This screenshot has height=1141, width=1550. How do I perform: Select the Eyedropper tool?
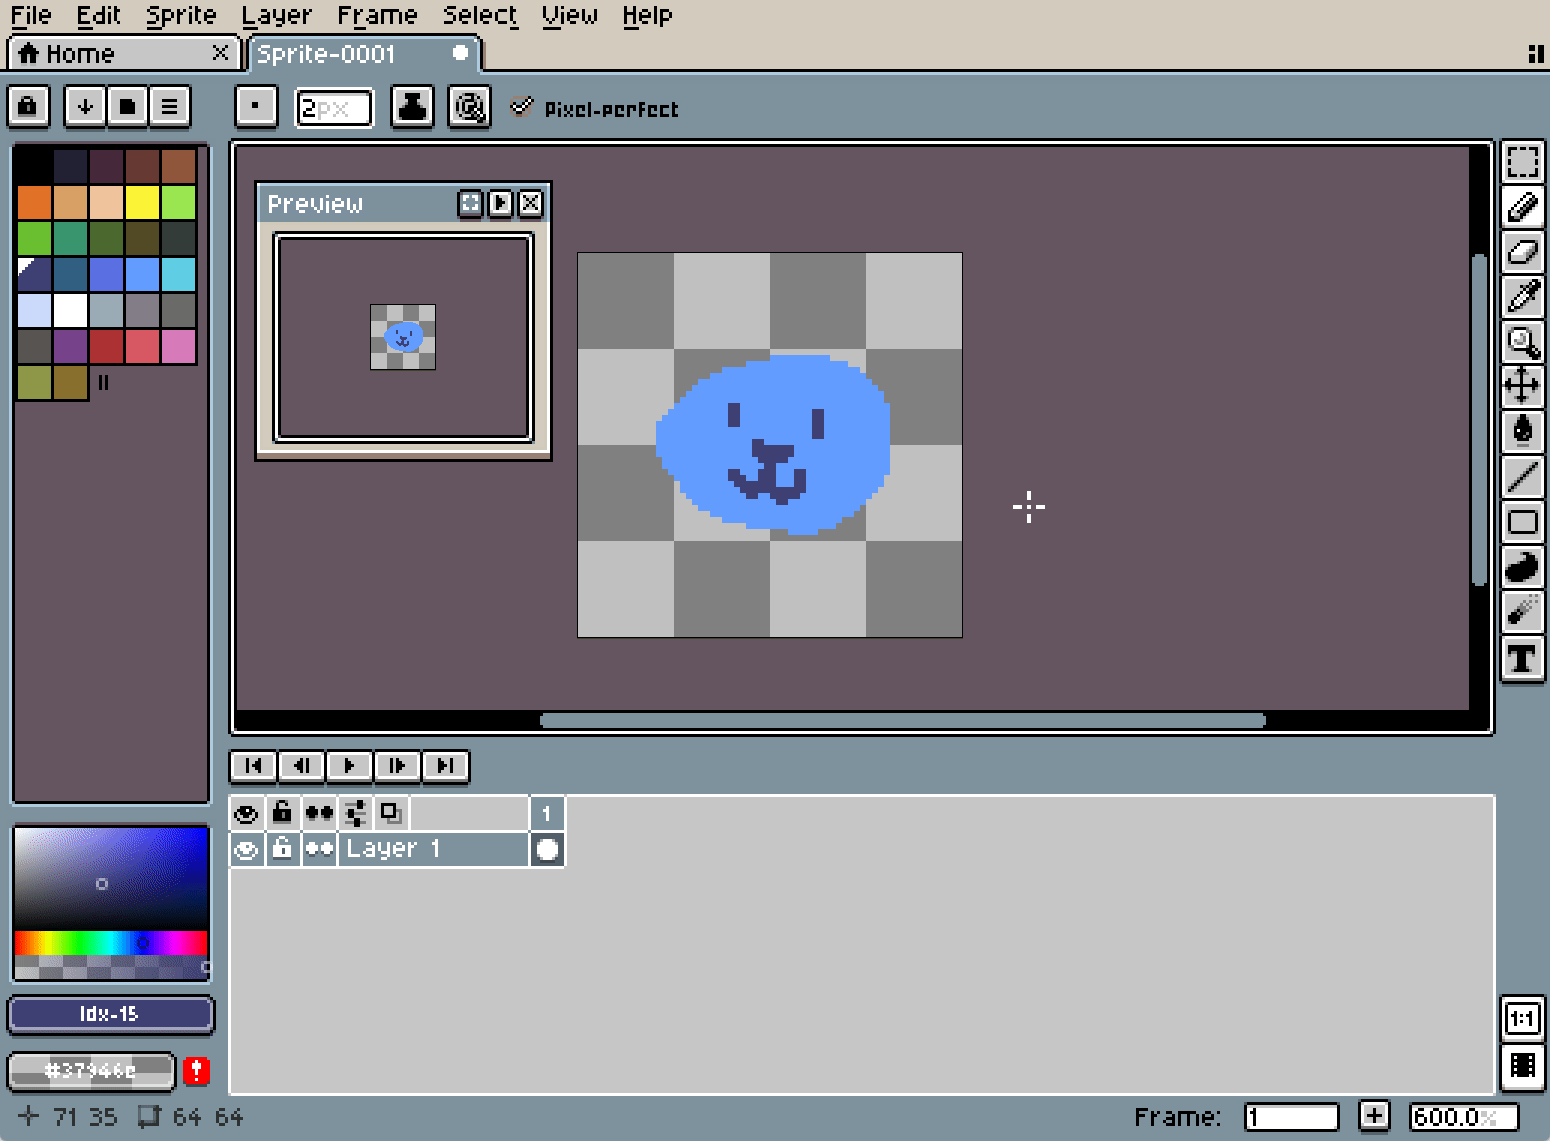click(1522, 297)
